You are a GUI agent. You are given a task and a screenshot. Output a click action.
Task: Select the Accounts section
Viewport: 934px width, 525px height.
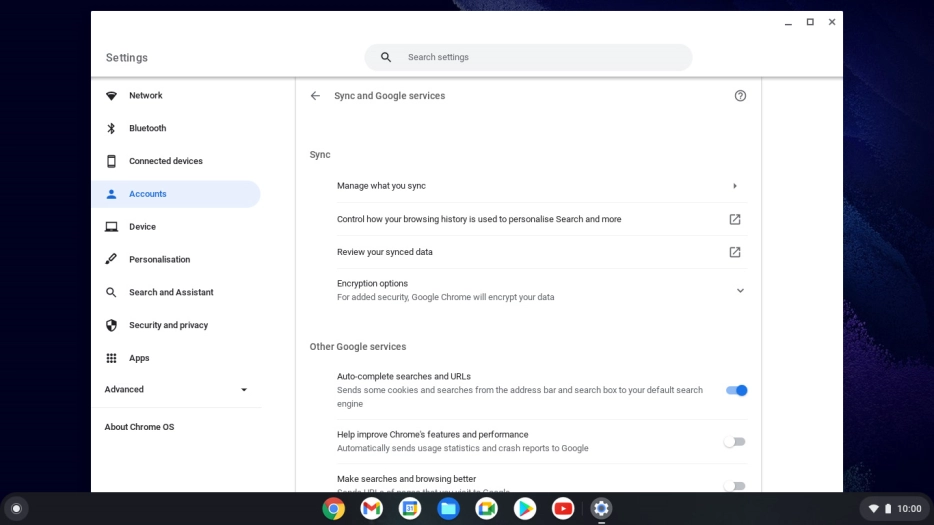pos(176,194)
